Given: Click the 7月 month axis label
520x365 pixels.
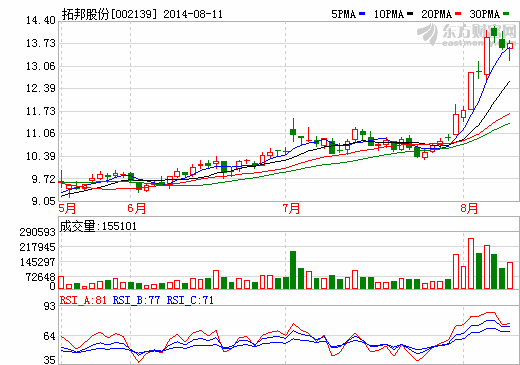Looking at the screenshot, I should (291, 208).
